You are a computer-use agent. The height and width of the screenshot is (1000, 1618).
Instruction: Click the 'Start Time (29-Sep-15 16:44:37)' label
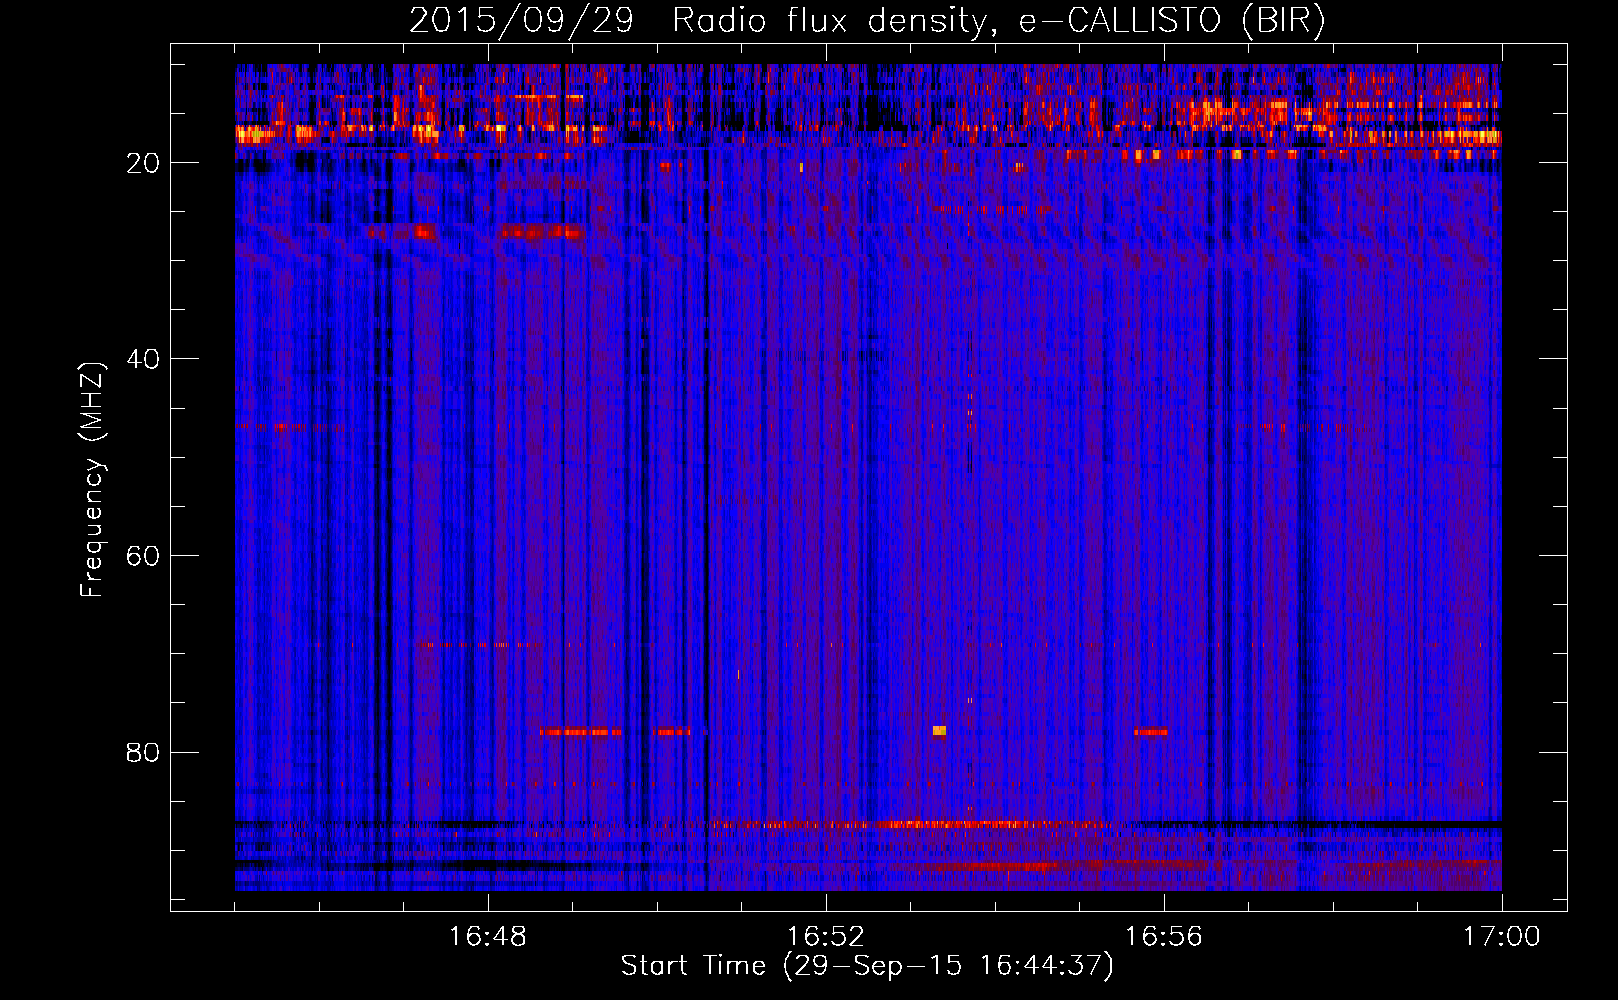[x=867, y=966]
